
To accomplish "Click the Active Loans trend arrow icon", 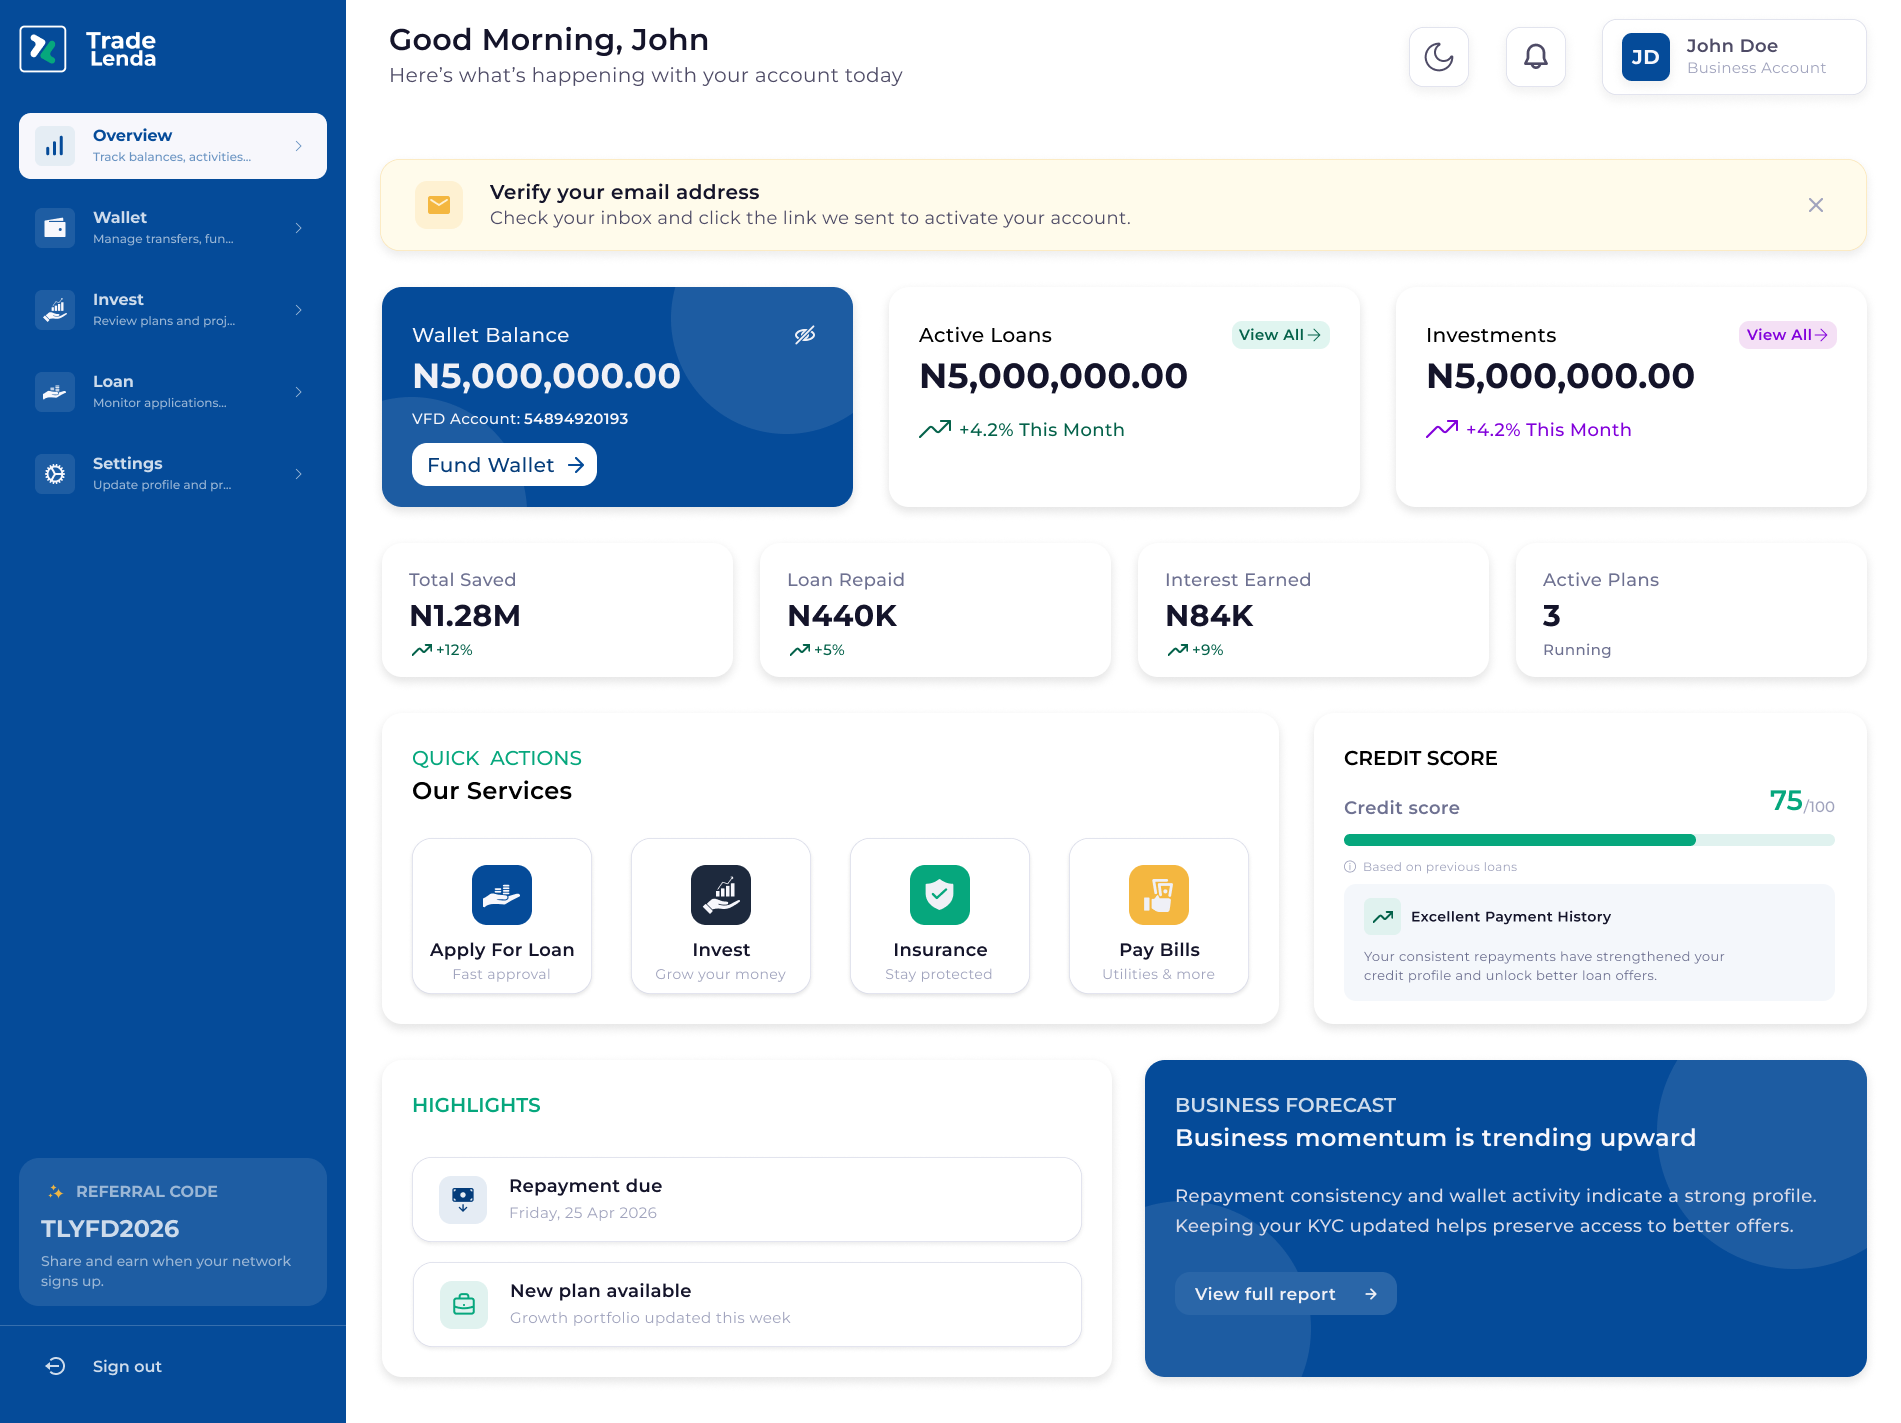I will pos(935,429).
